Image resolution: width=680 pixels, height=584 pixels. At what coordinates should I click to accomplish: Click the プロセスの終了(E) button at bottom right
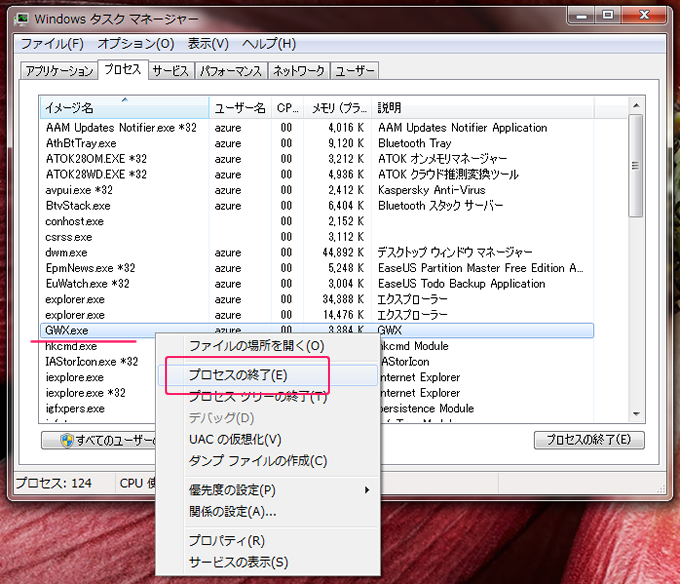[589, 440]
